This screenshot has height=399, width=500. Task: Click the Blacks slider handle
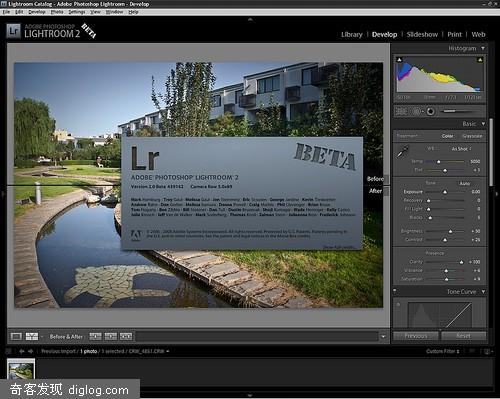point(430,218)
